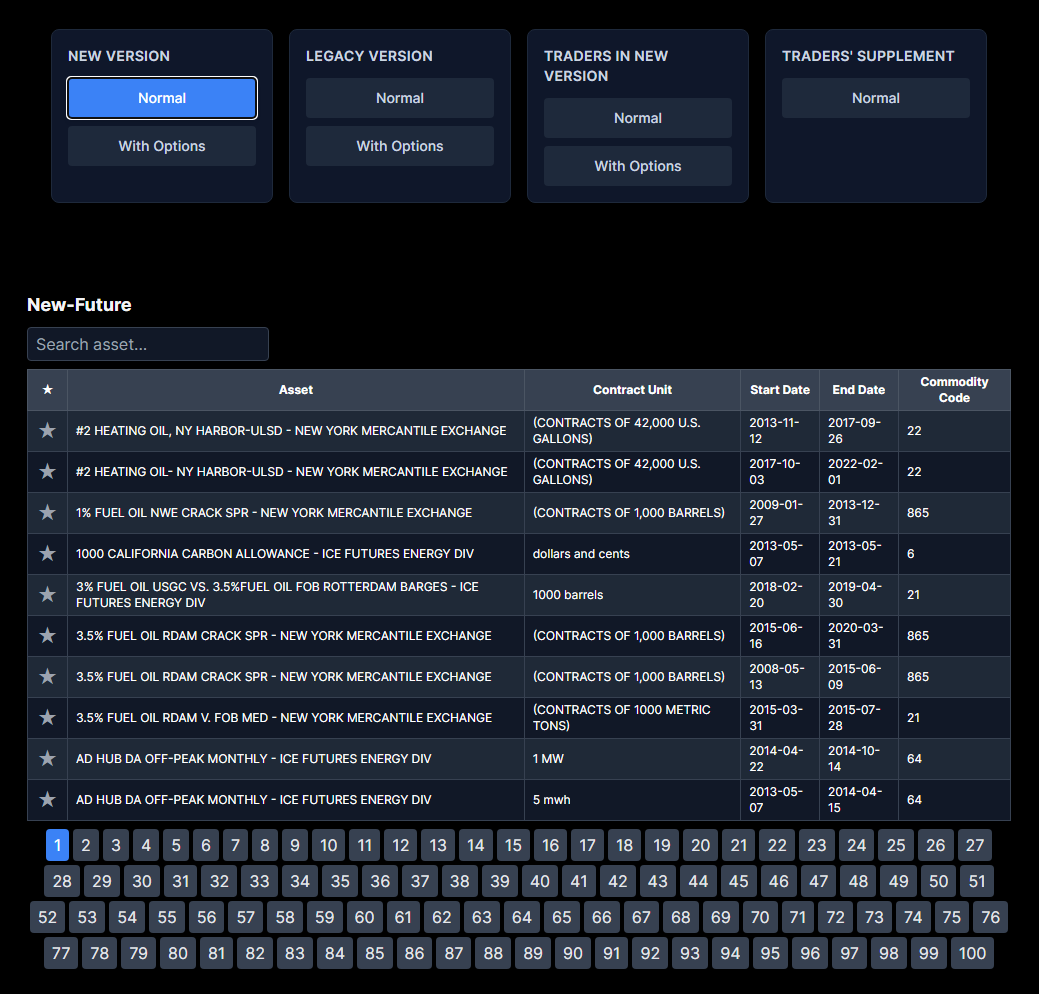Select Normal under New Version
The height and width of the screenshot is (994, 1039).
pos(162,98)
